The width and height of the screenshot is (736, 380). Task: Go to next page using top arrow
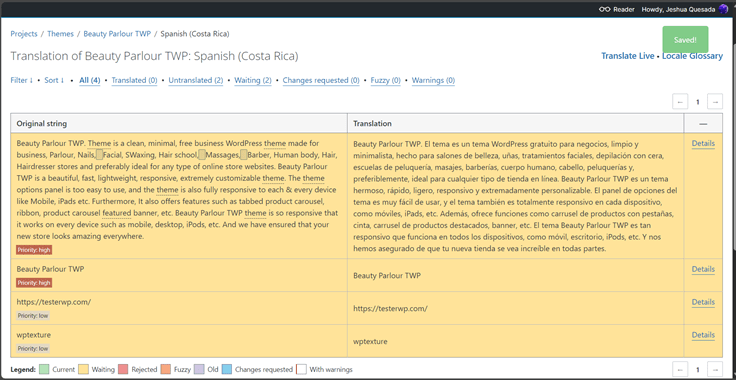click(715, 102)
